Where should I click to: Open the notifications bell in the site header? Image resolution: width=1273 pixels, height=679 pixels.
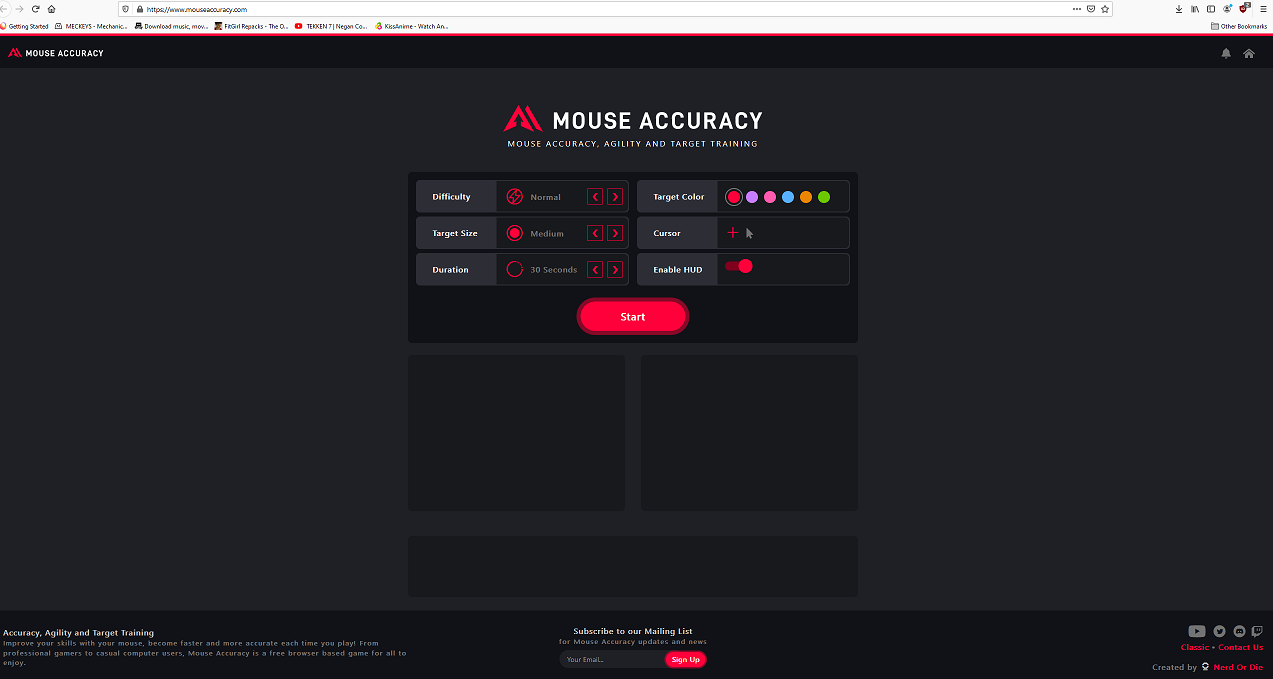pos(1226,53)
